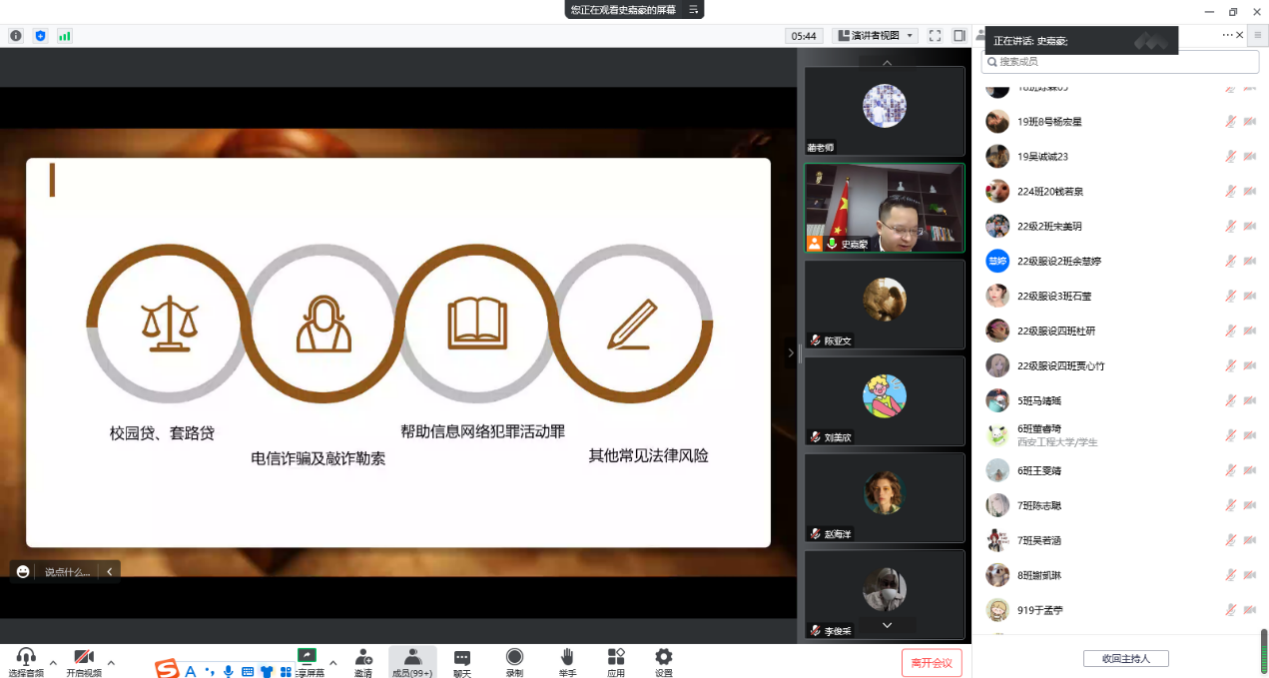1269x678 pixels.
Task: Open the 聊天 chat icon
Action: tap(462, 660)
